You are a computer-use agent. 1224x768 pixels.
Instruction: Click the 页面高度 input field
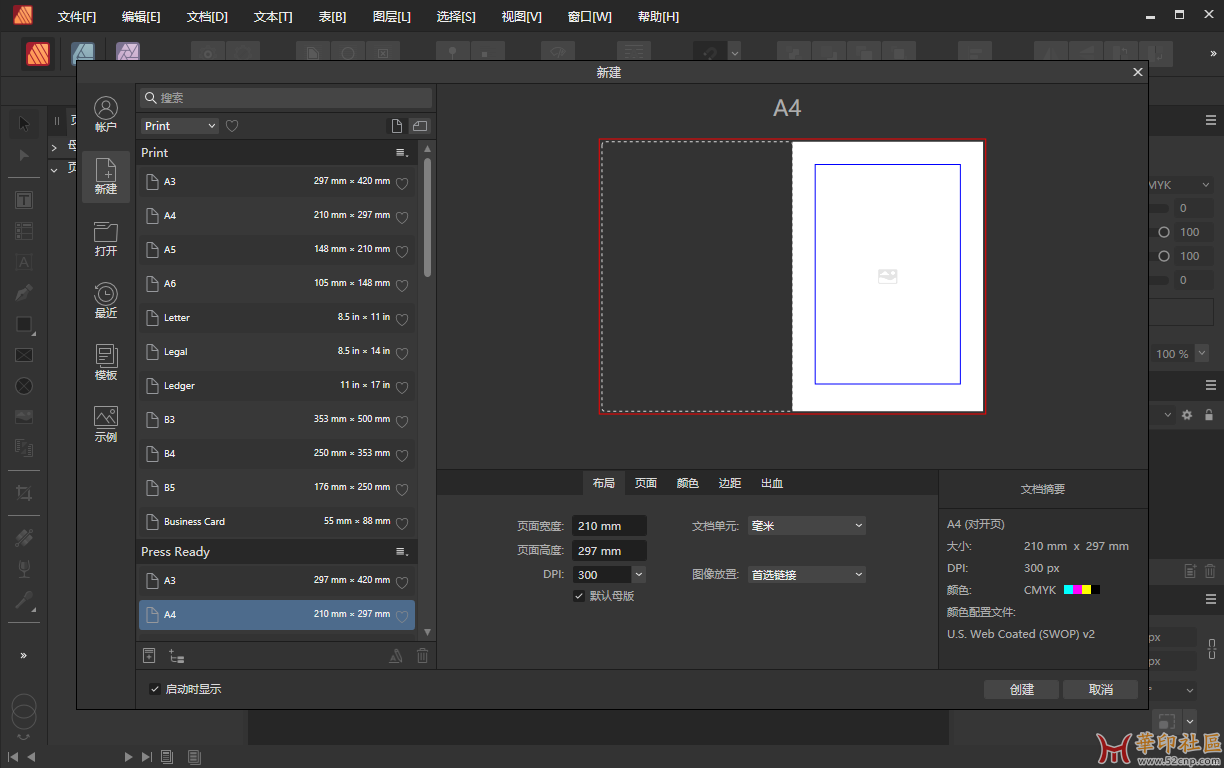pos(609,551)
